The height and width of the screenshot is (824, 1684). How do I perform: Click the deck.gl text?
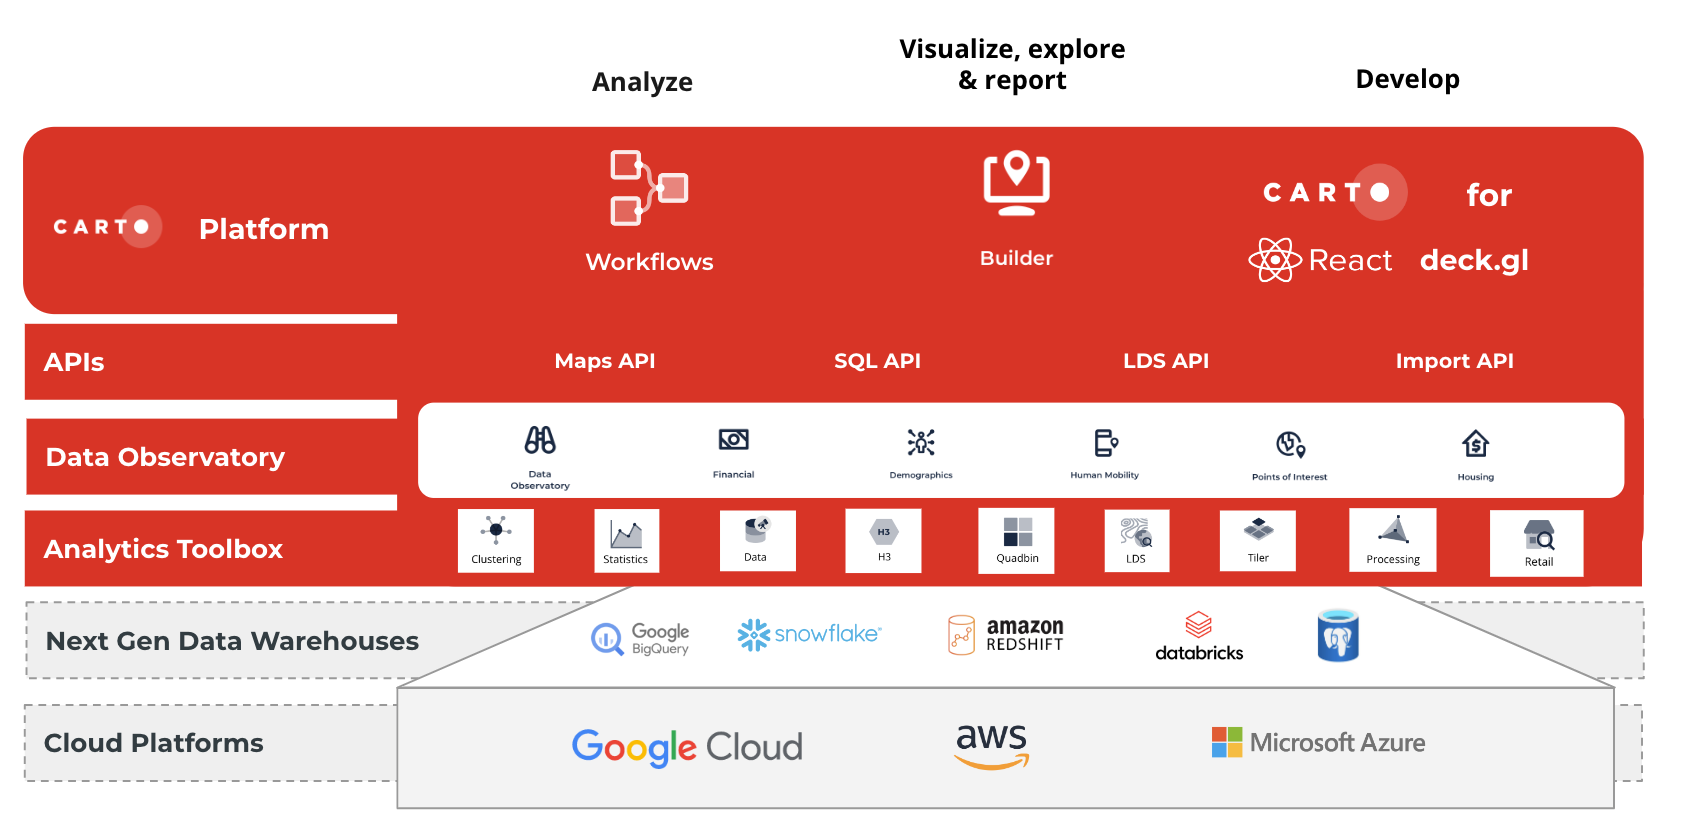[1474, 261]
